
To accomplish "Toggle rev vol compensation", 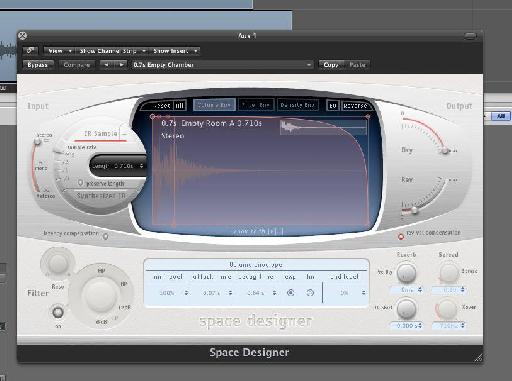I will pos(401,236).
